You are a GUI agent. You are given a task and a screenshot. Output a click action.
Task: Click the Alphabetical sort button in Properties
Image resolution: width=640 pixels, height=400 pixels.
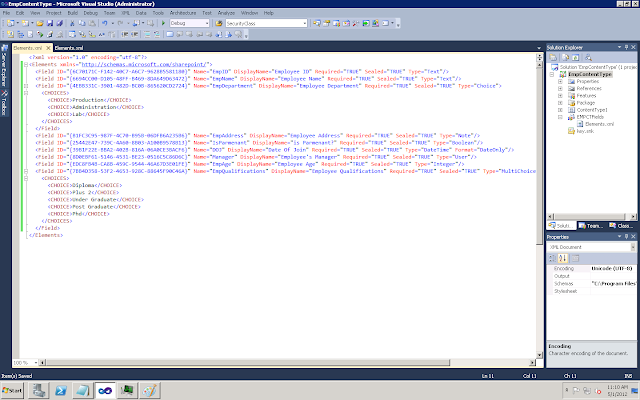pyautogui.click(x=563, y=258)
